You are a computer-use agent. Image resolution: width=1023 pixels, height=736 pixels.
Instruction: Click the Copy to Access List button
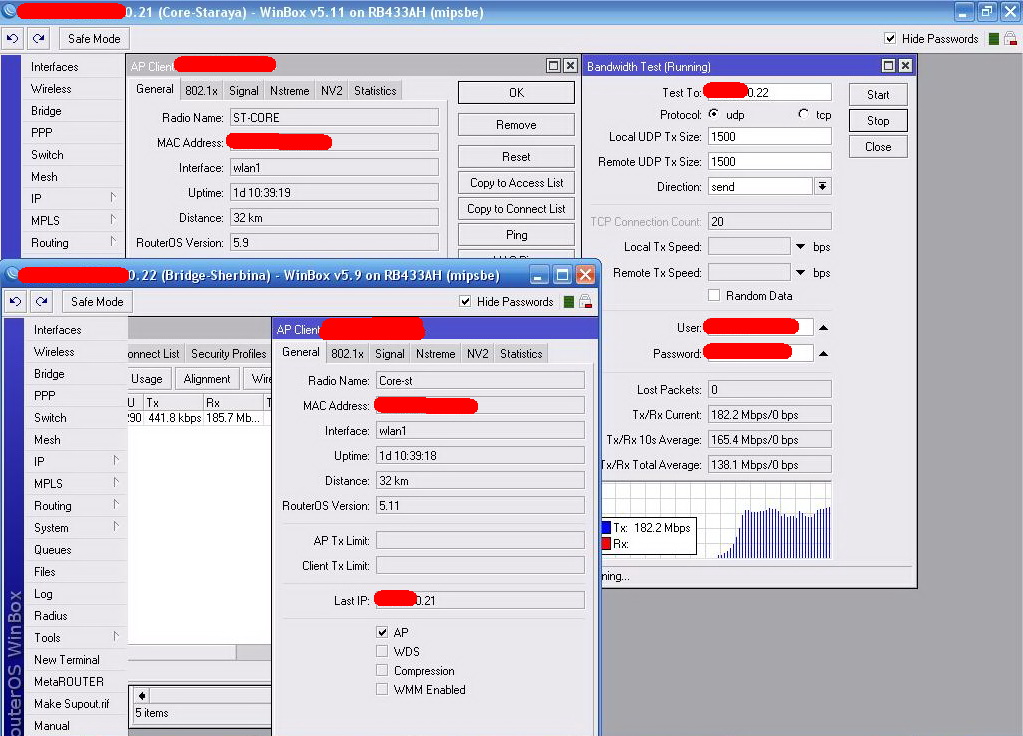click(516, 183)
